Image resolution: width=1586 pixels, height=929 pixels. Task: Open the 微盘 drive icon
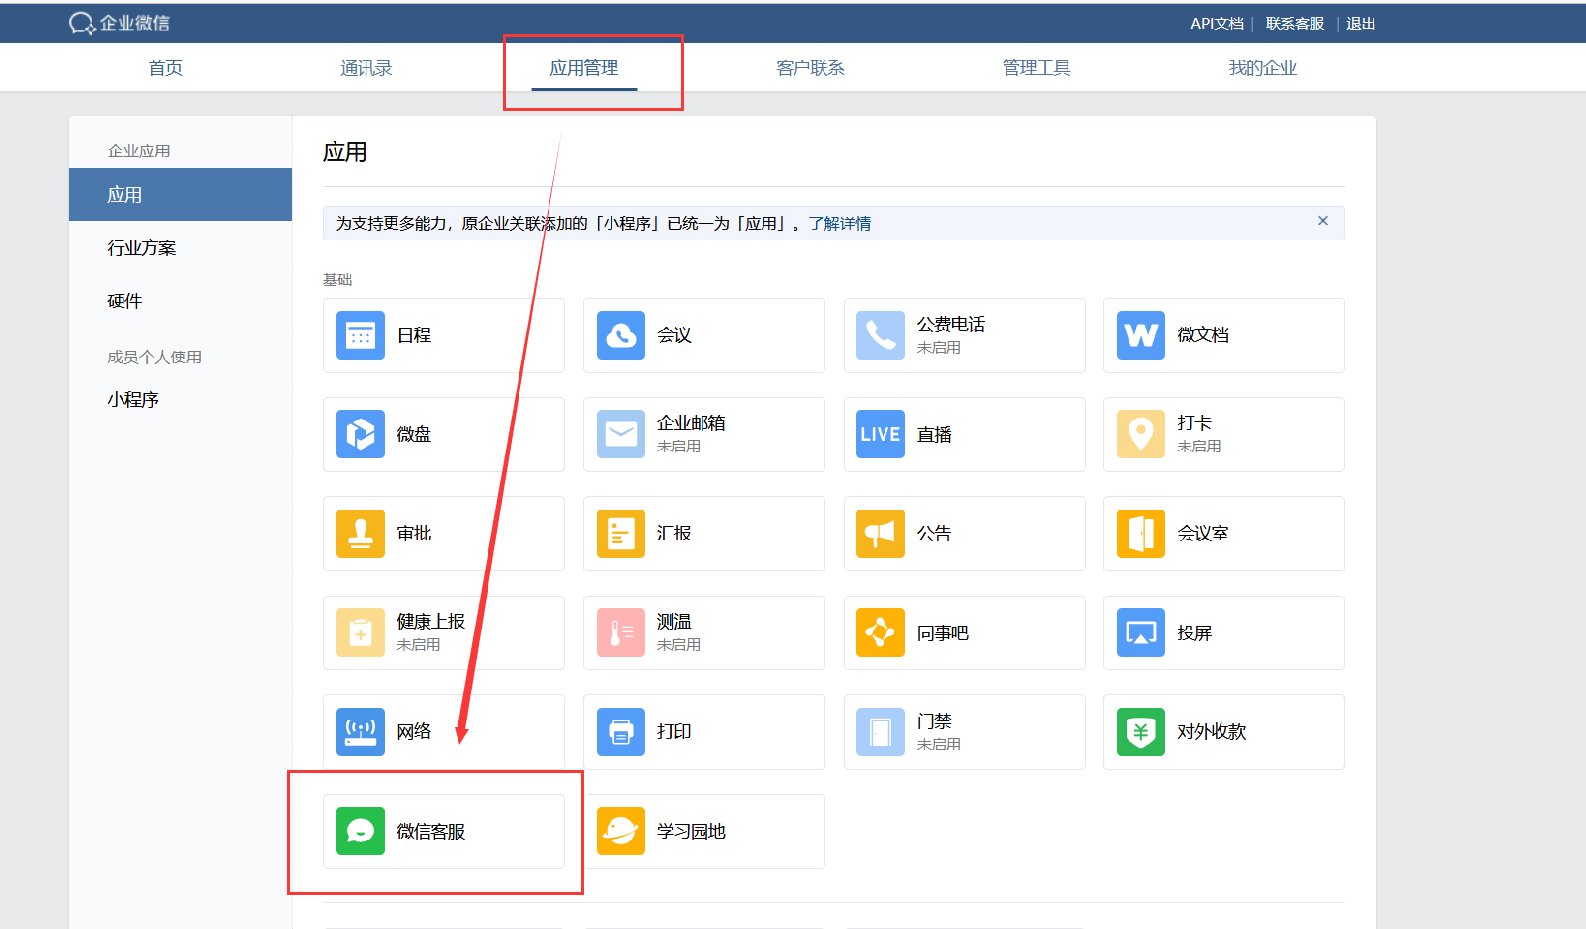360,434
